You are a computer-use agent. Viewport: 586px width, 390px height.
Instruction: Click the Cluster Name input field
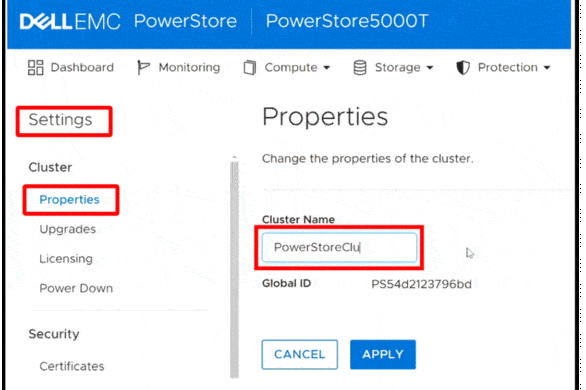tap(339, 247)
